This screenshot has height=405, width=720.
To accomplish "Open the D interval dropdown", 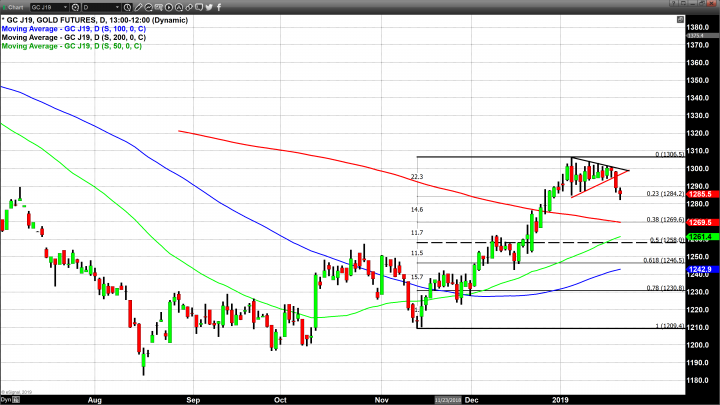I will [101, 7].
